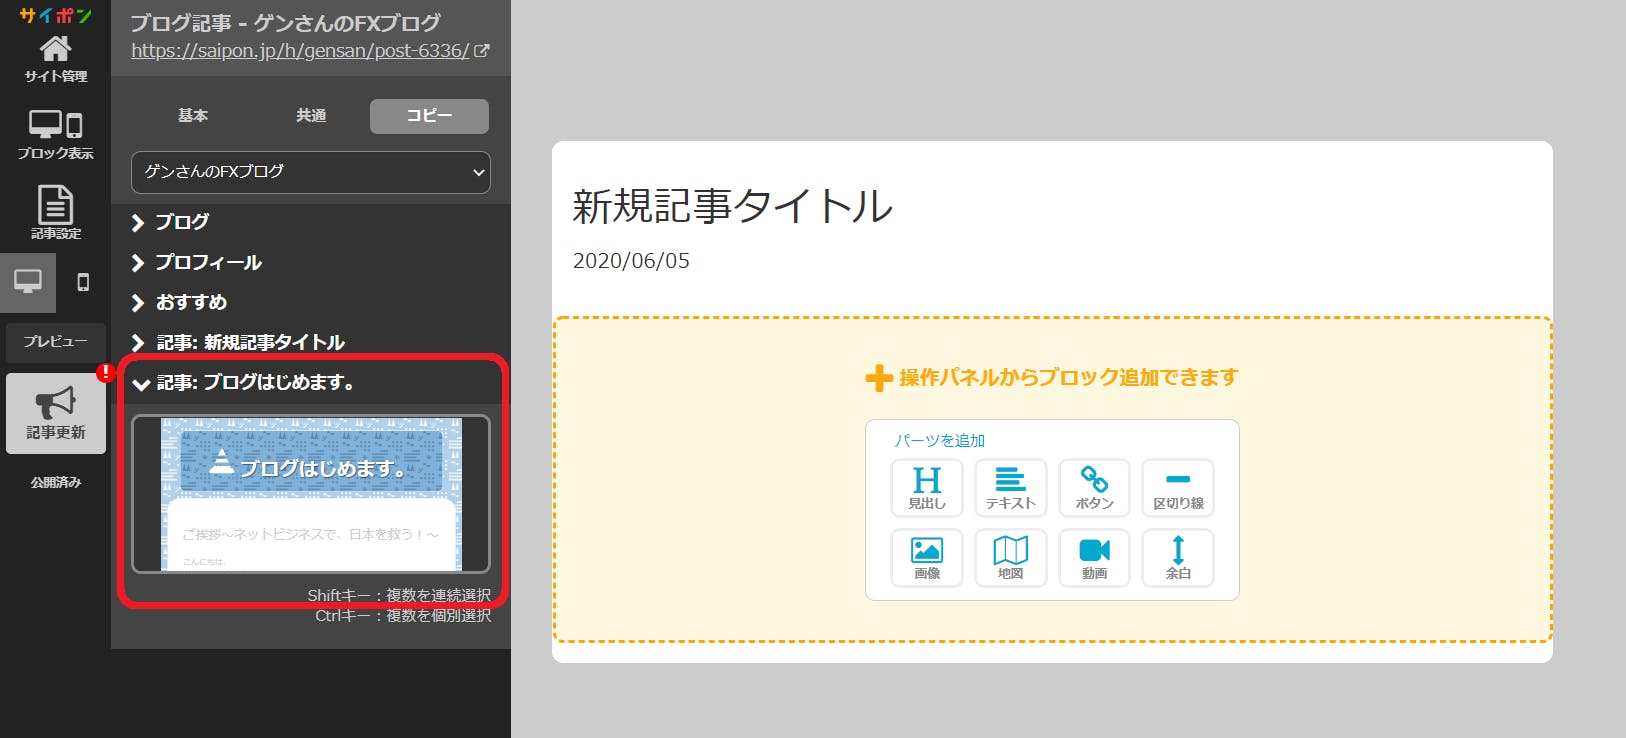The width and height of the screenshot is (1626, 738).
Task: Switch to the 基本 tab
Action: 193,116
